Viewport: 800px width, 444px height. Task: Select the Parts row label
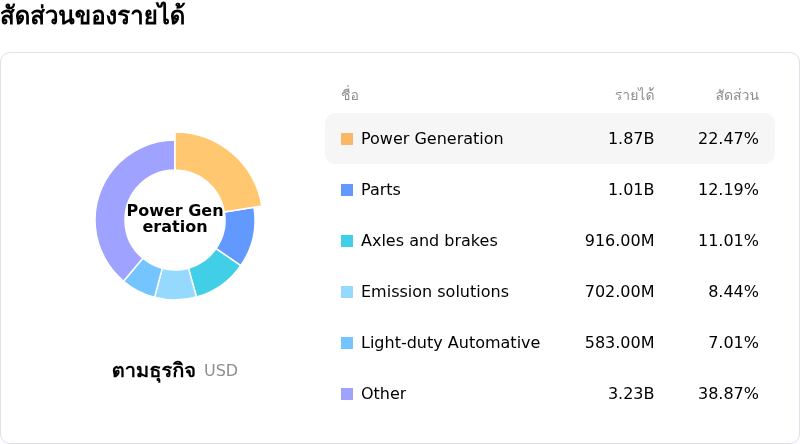380,190
